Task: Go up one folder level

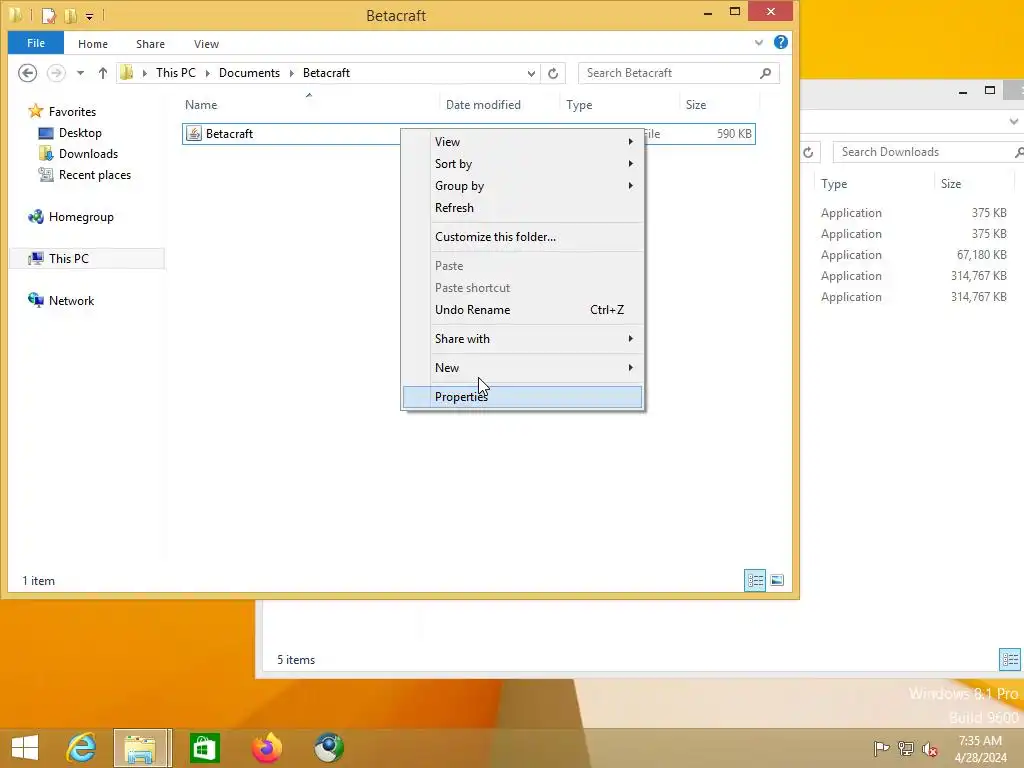Action: tap(103, 73)
